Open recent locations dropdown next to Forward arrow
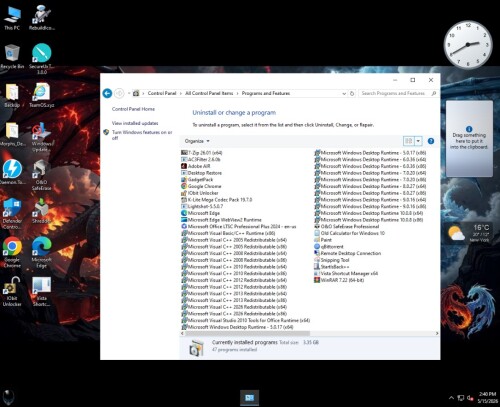Viewport: 500px width, 407px height. [129, 93]
